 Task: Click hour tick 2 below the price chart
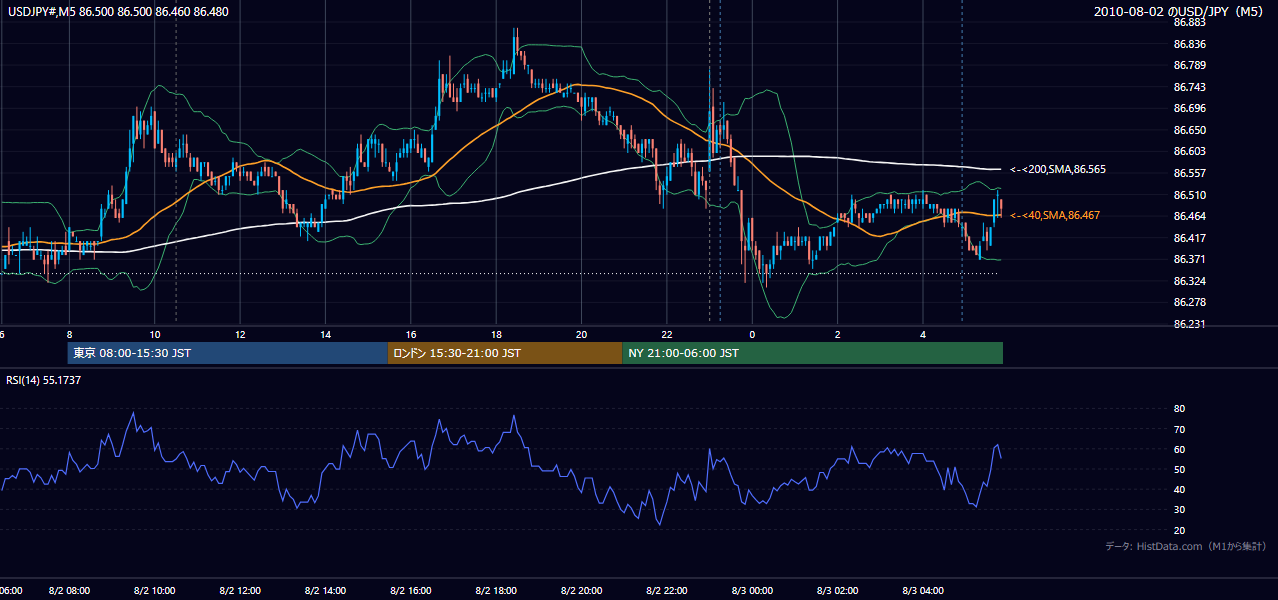click(838, 335)
